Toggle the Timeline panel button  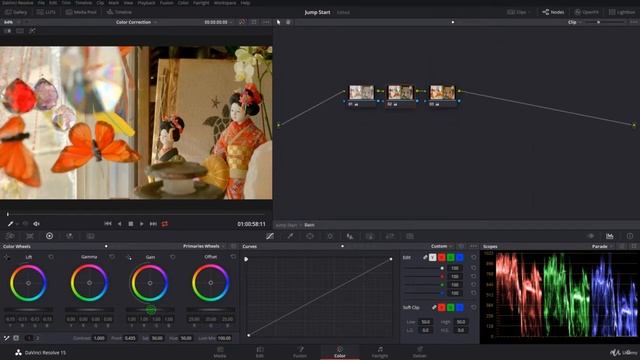click(119, 12)
